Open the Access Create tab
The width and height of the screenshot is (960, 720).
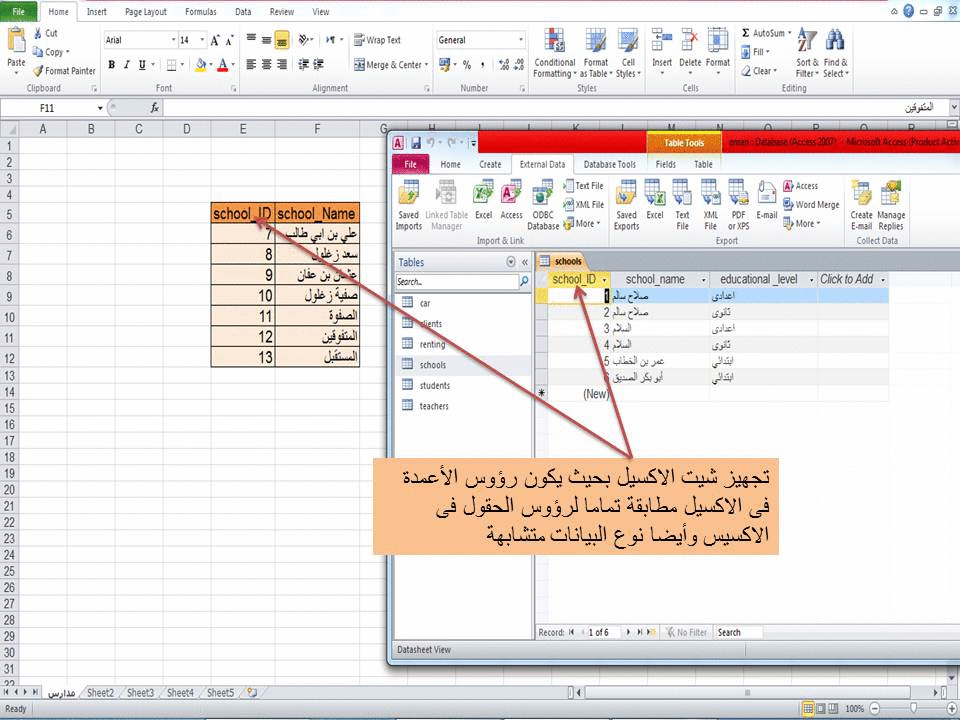(490, 164)
